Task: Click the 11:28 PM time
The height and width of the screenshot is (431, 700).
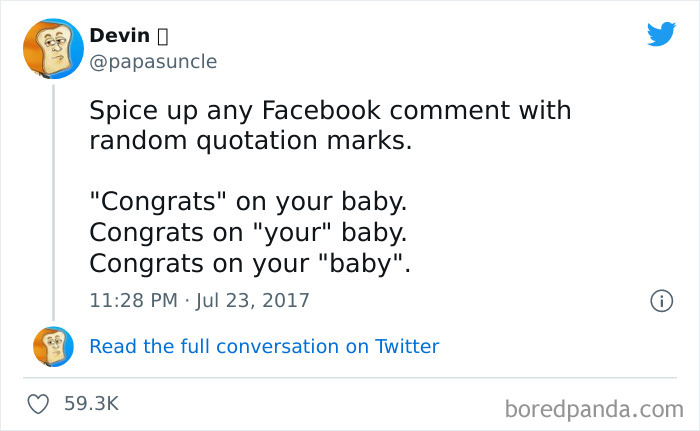Action: (x=131, y=299)
